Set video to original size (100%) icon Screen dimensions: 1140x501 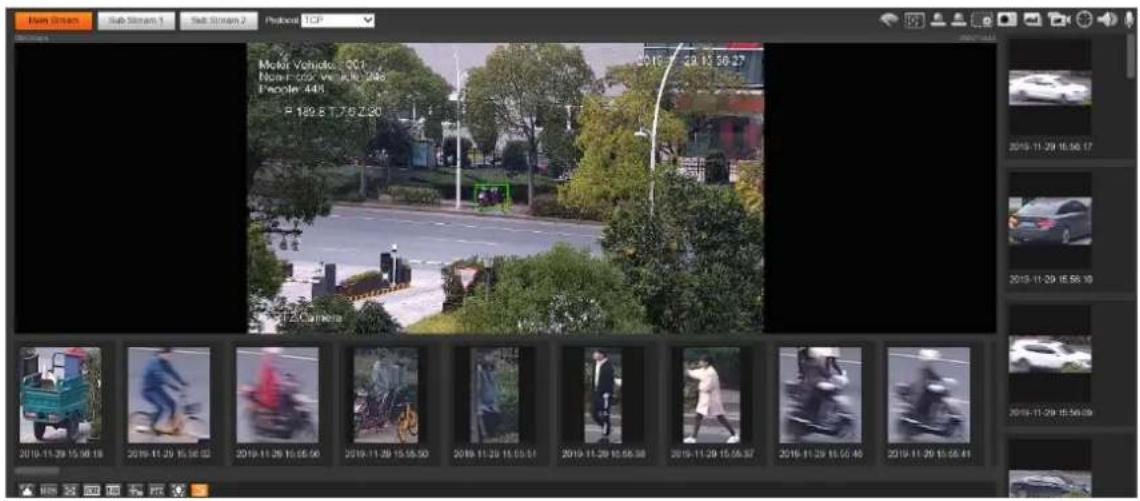pyautogui.click(x=49, y=490)
